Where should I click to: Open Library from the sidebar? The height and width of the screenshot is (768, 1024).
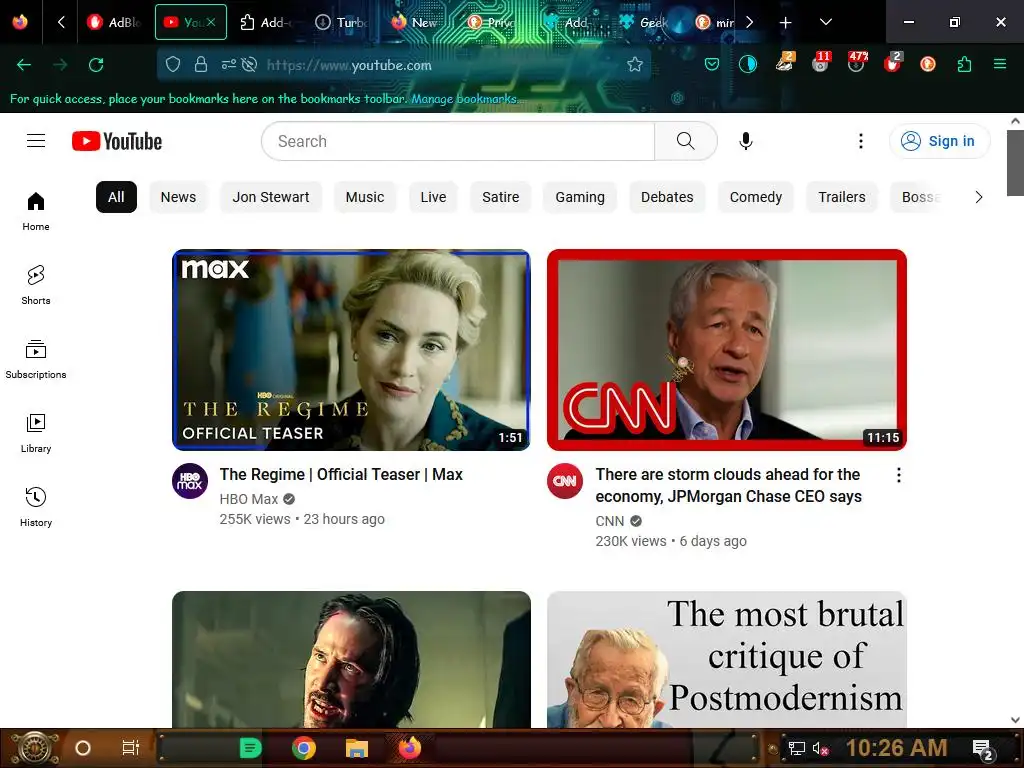coord(36,433)
